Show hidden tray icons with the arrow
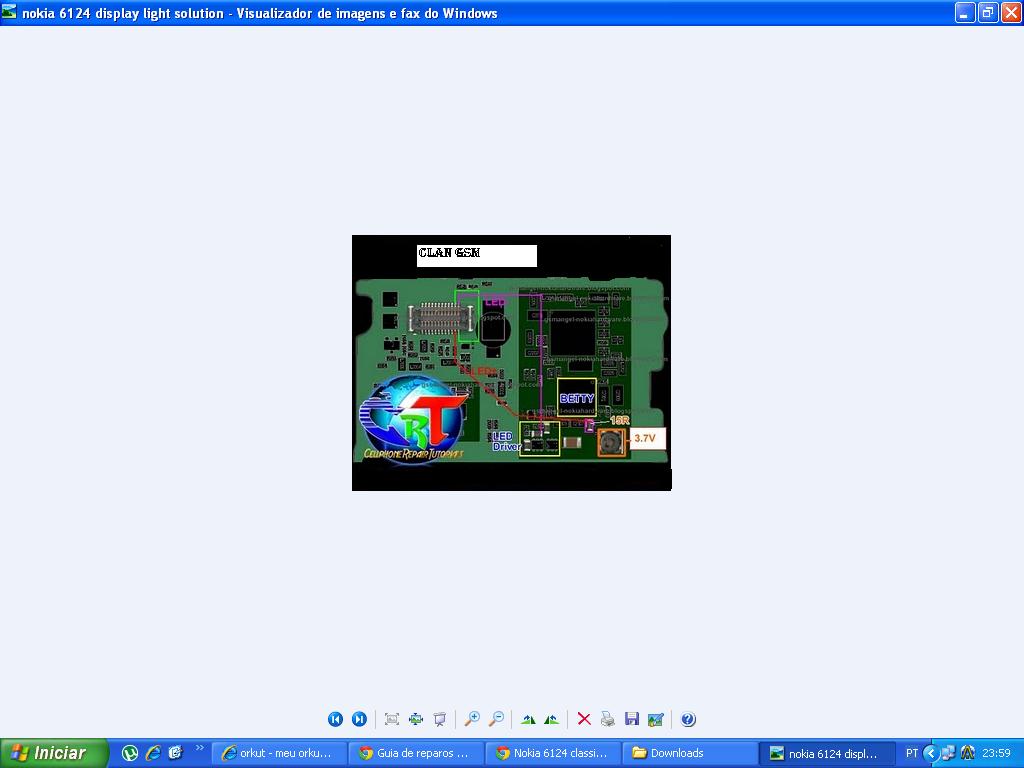Viewport: 1024px width, 768px height. tap(931, 753)
